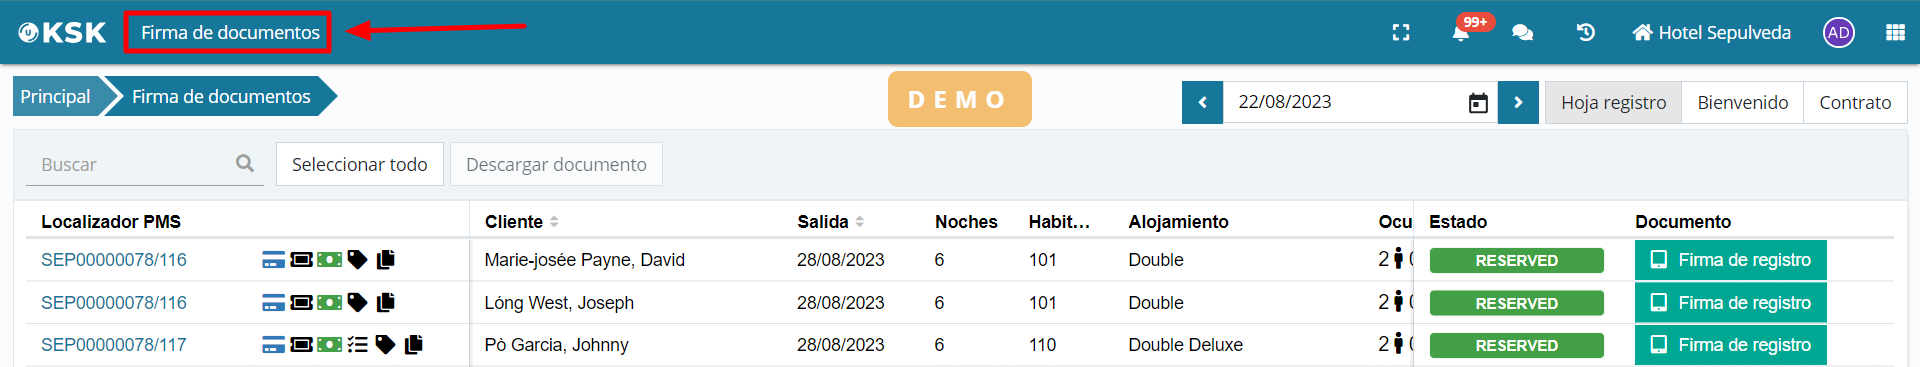This screenshot has height=367, width=1920.
Task: Click copy documents icon for Pò Garcia
Action: click(414, 345)
